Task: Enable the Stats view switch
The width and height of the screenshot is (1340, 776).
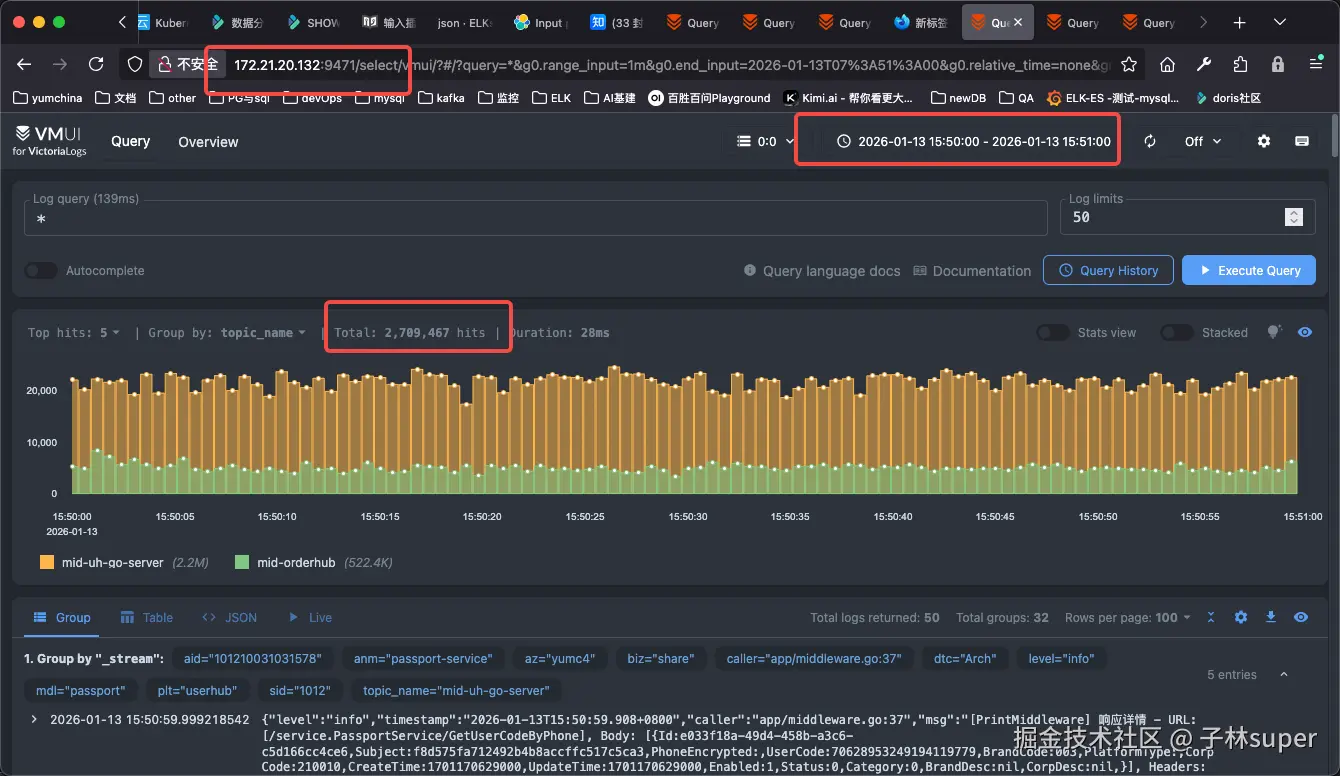Action: point(1053,332)
